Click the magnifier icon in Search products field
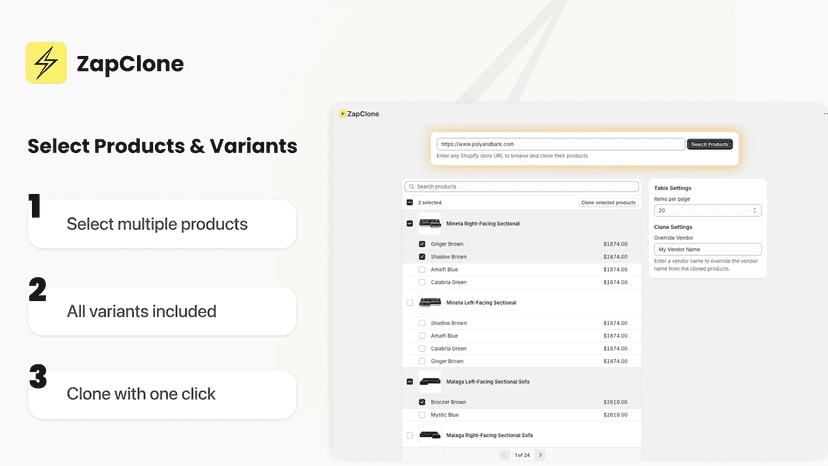 tap(411, 187)
